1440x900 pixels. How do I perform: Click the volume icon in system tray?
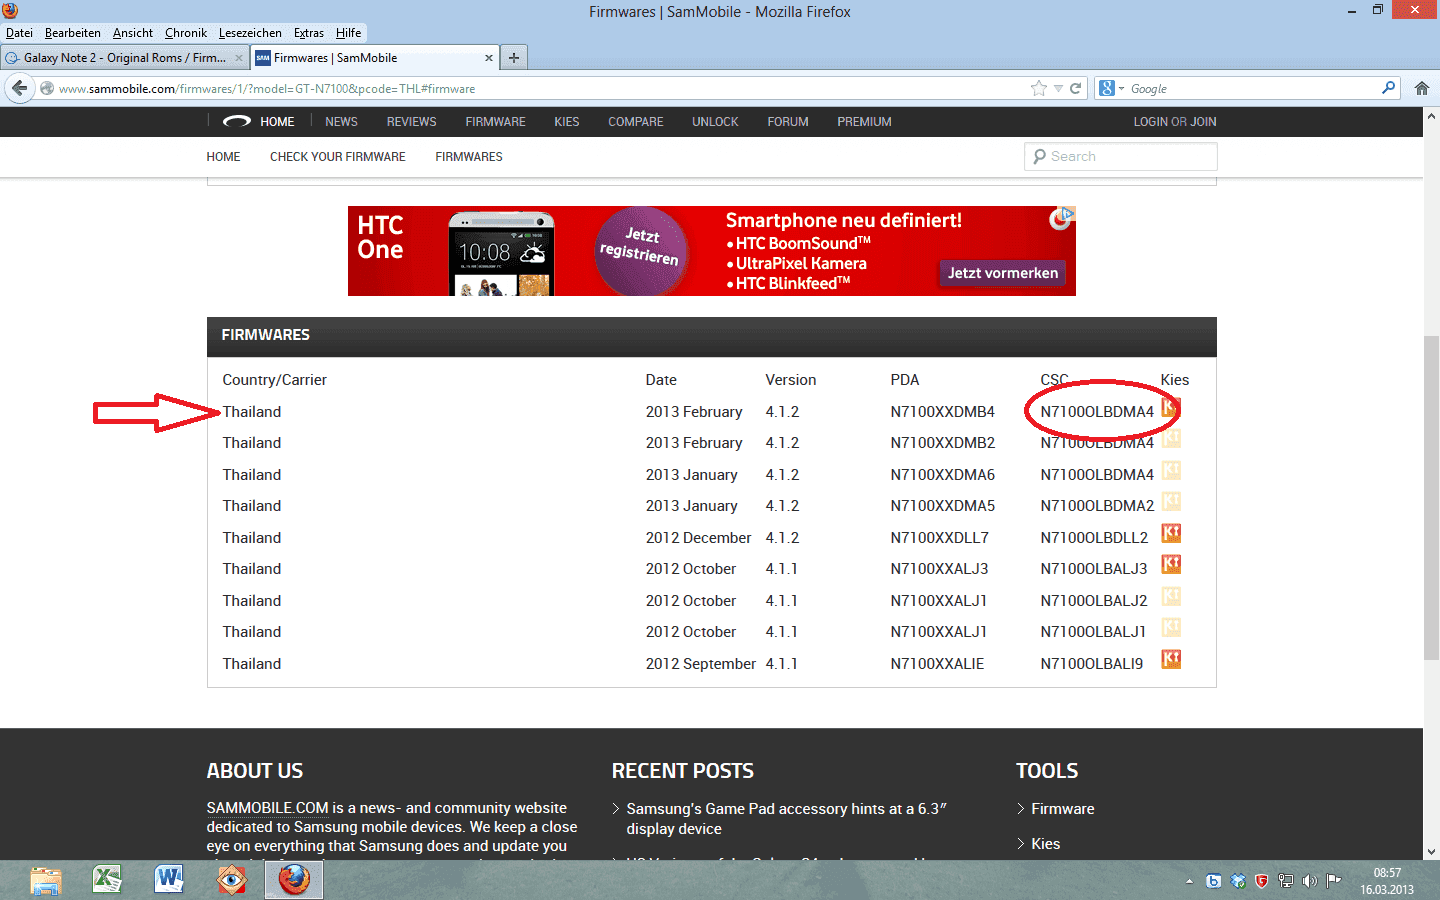pos(1310,881)
